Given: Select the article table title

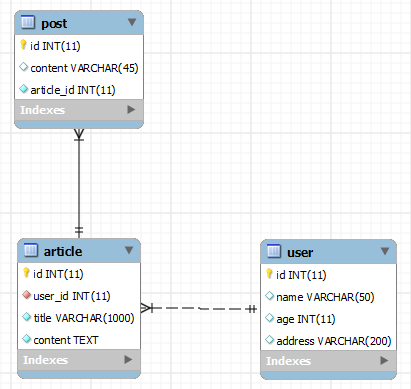Looking at the screenshot, I should tap(63, 251).
